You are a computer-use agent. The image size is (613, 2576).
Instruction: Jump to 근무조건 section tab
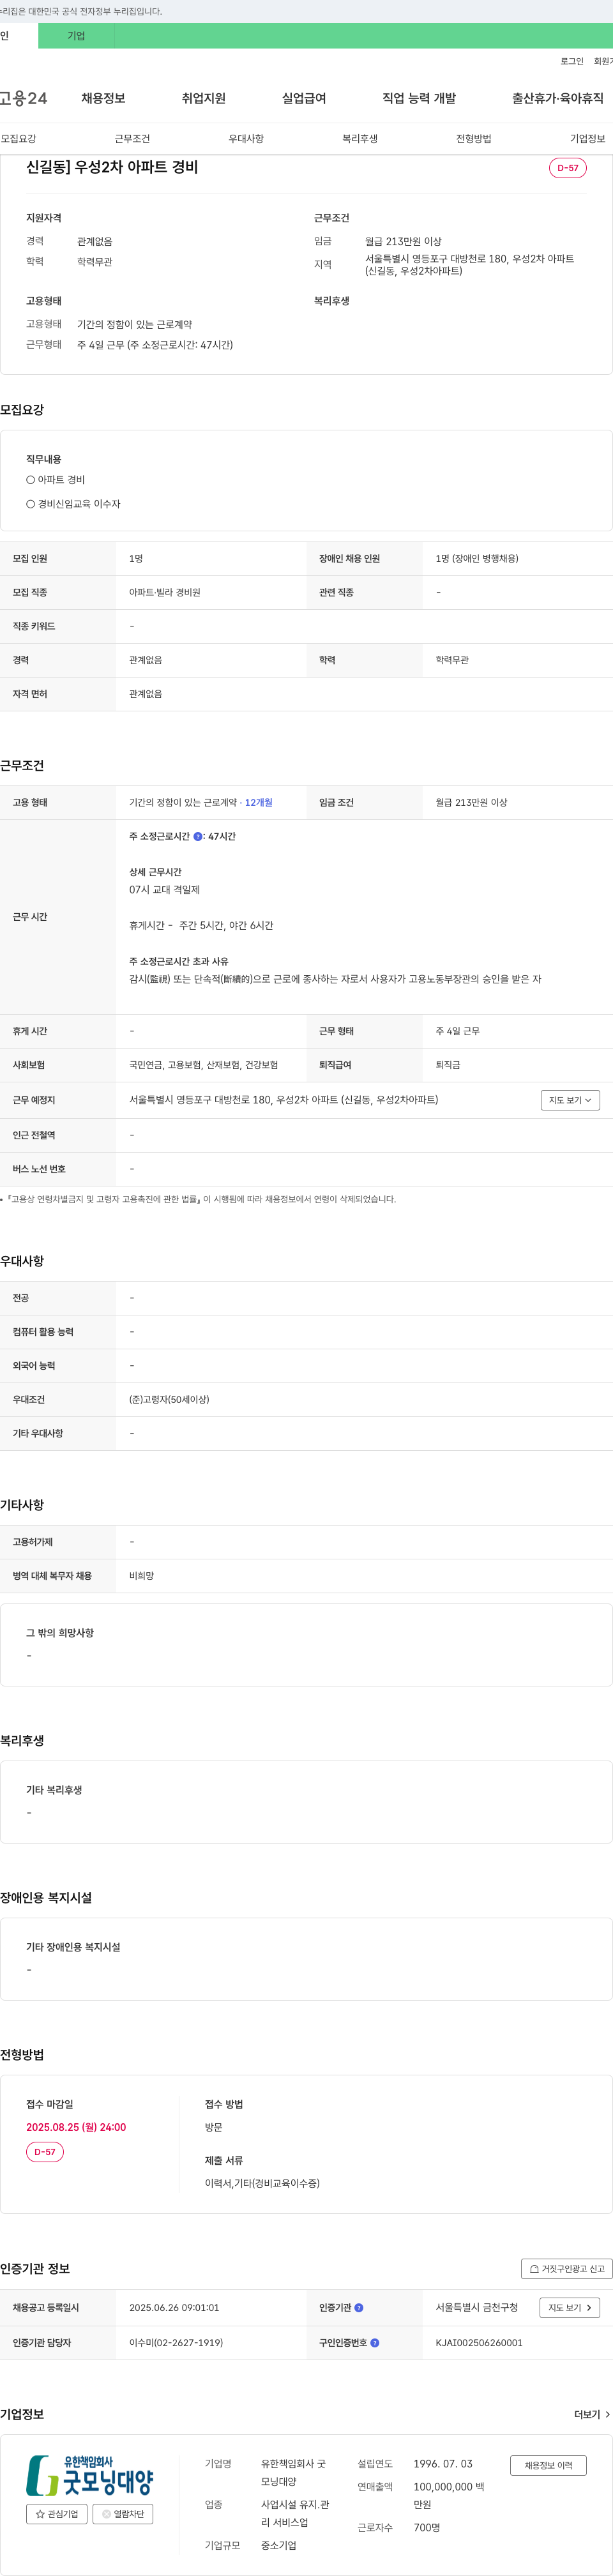click(132, 139)
